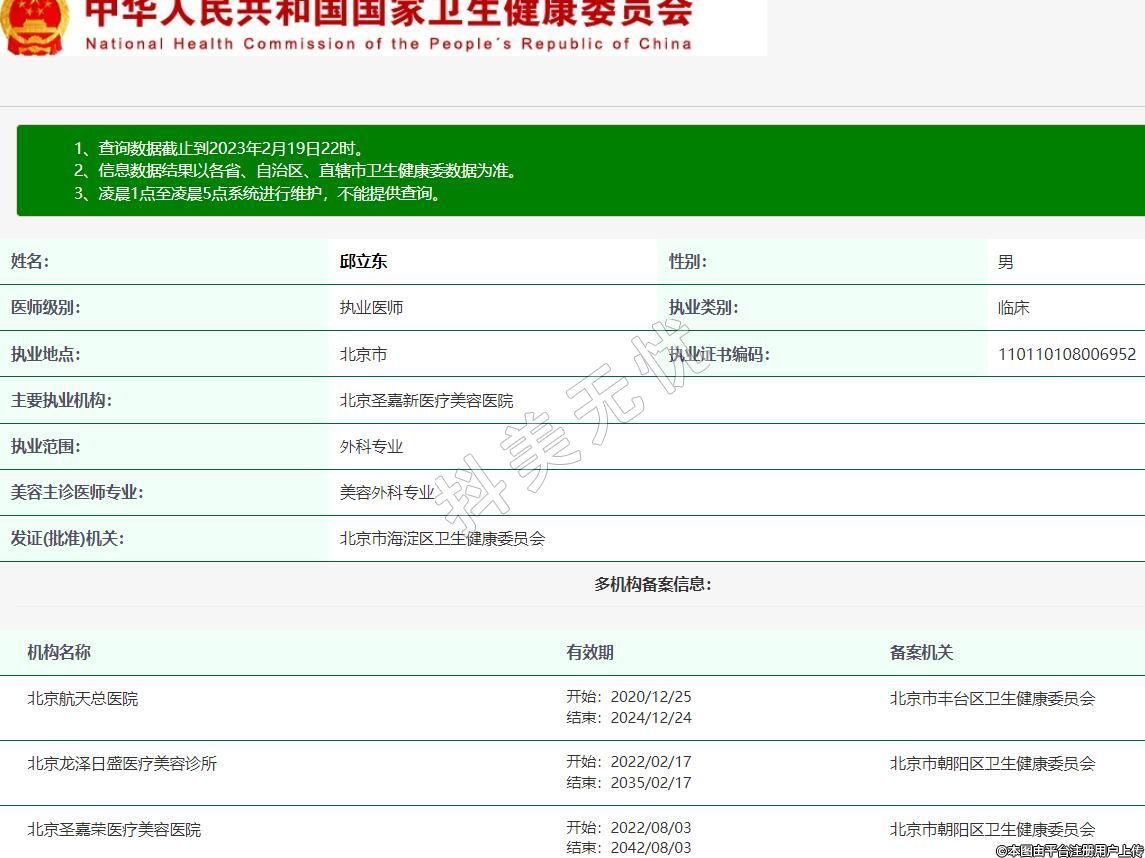Select the 北京市 practice location value
1145x858 pixels.
pos(363,354)
